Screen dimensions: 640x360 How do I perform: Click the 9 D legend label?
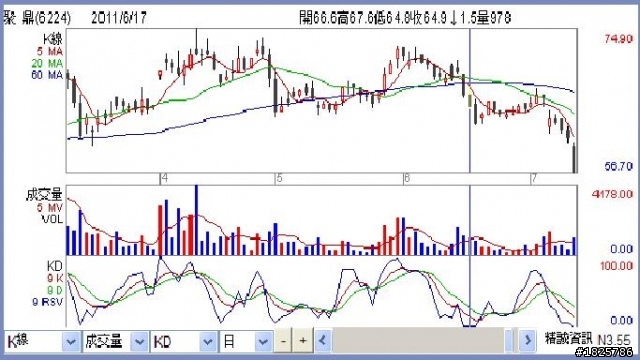[x=55, y=291]
